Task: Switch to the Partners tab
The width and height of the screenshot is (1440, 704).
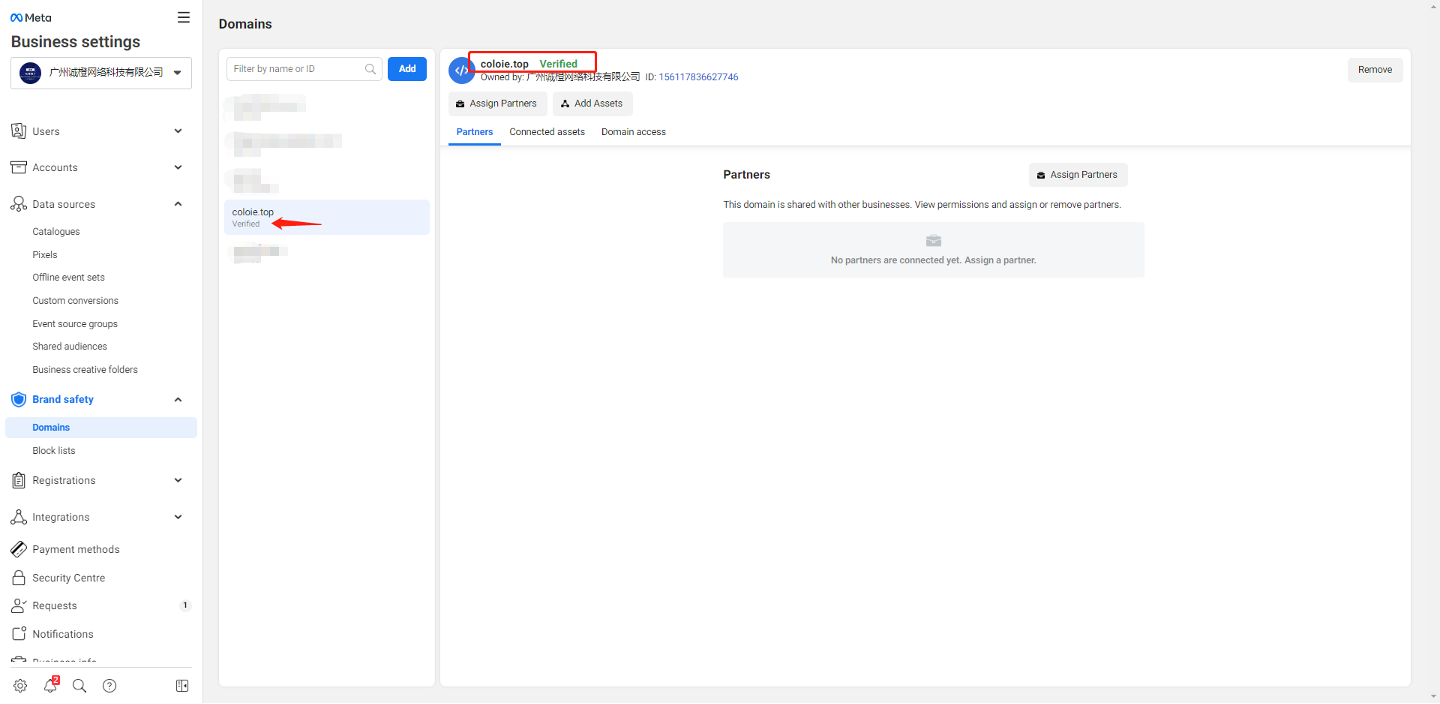Action: (475, 132)
